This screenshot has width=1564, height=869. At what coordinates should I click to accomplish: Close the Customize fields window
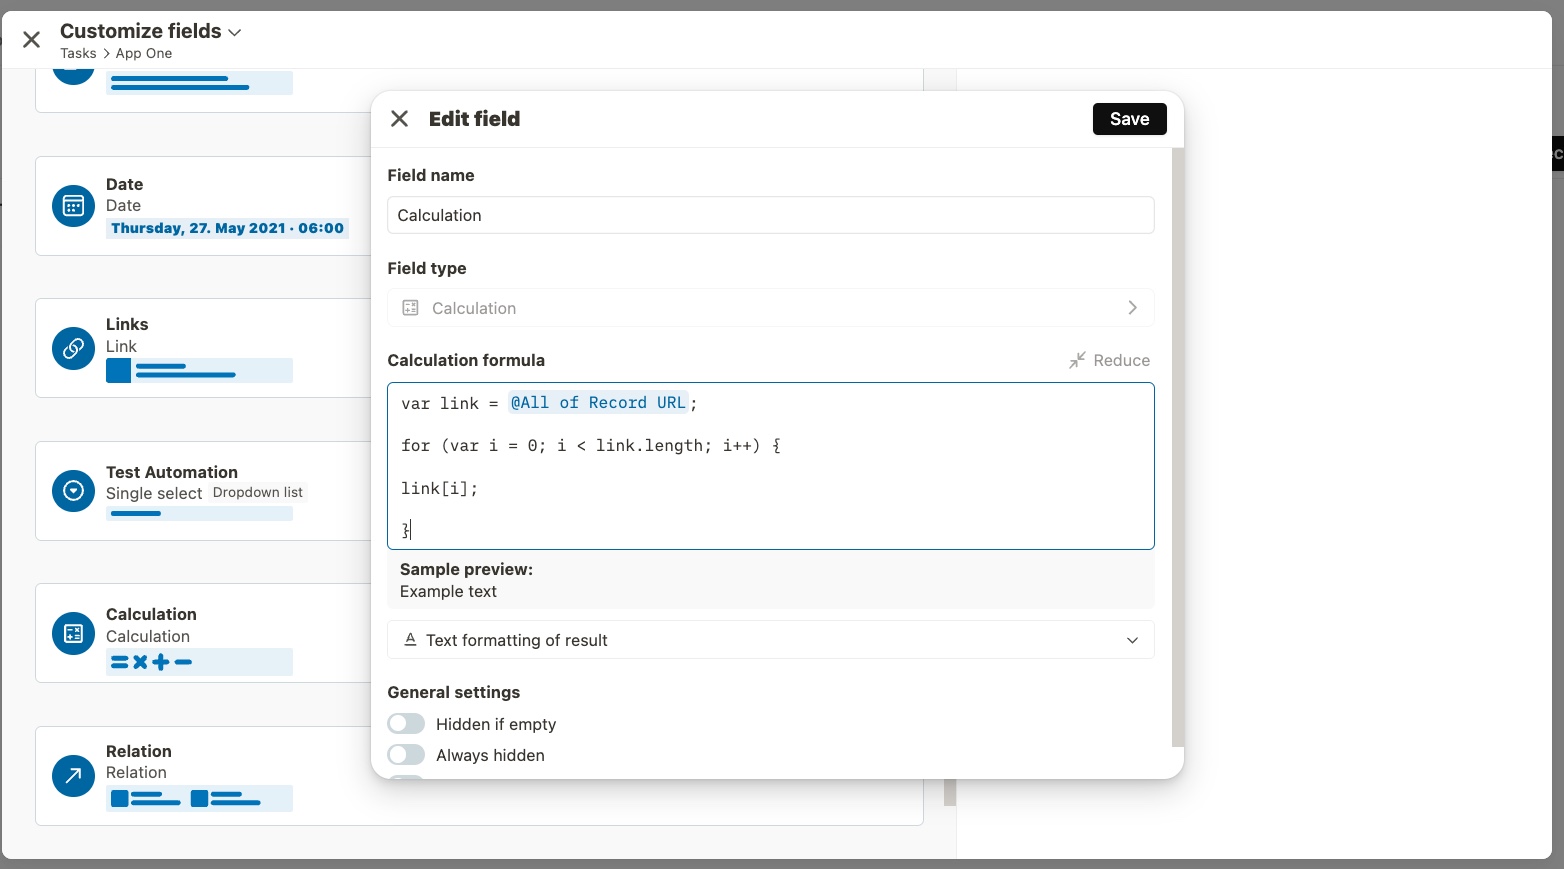click(x=31, y=39)
